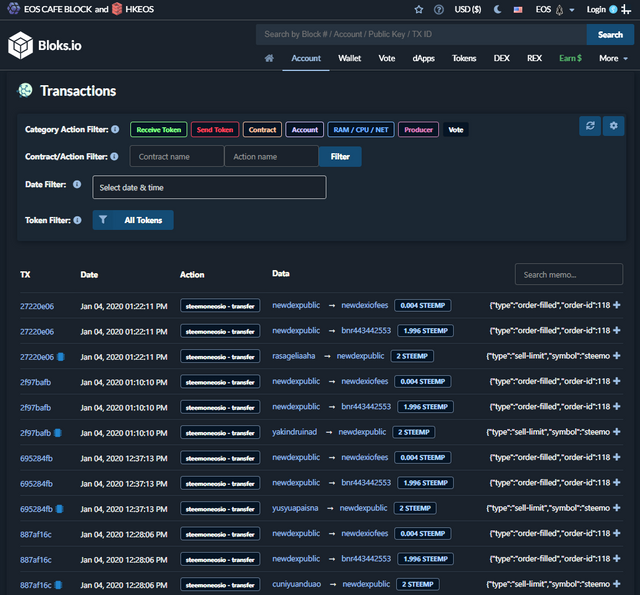Click the favorite star icon in top bar
Screen dimensions: 640x595
419,9
